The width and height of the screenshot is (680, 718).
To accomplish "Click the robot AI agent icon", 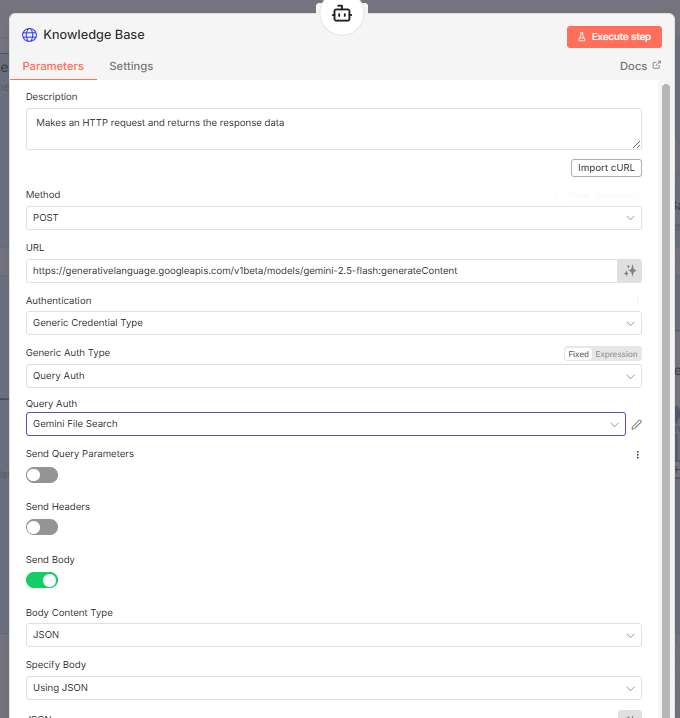I will point(342,14).
